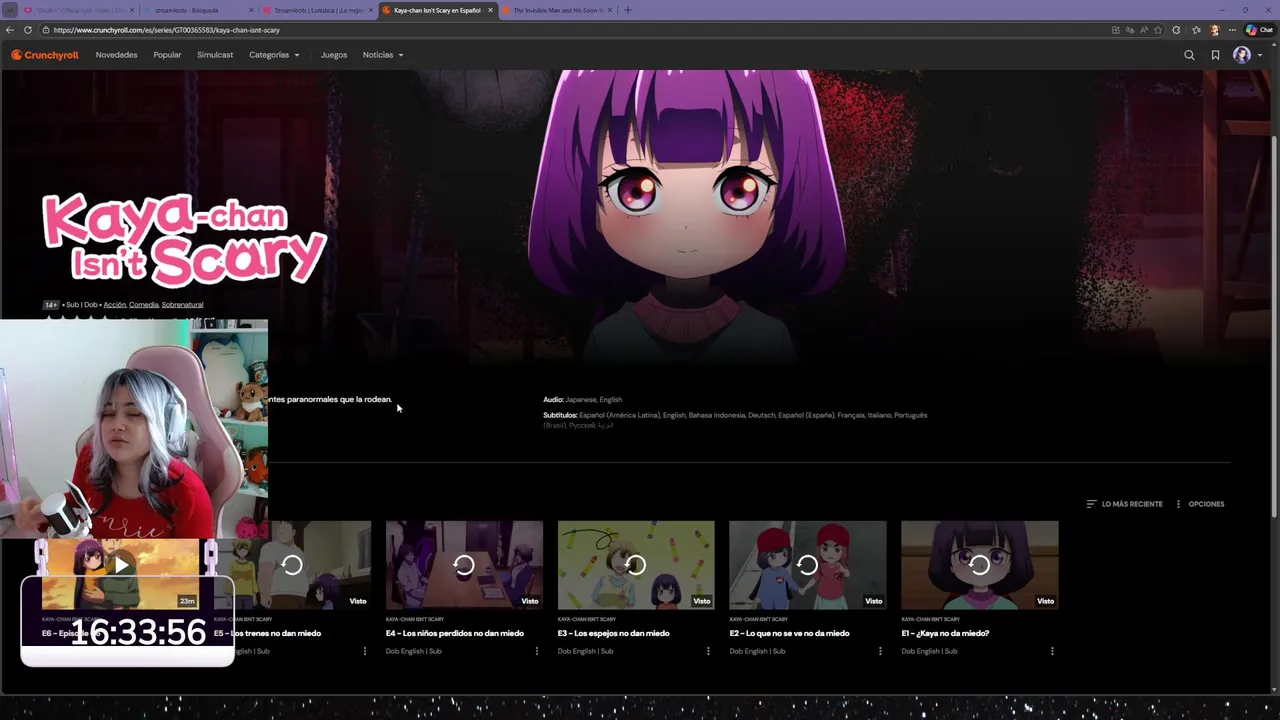Expand the Categorías dropdown
The height and width of the screenshot is (720, 1280).
point(274,55)
